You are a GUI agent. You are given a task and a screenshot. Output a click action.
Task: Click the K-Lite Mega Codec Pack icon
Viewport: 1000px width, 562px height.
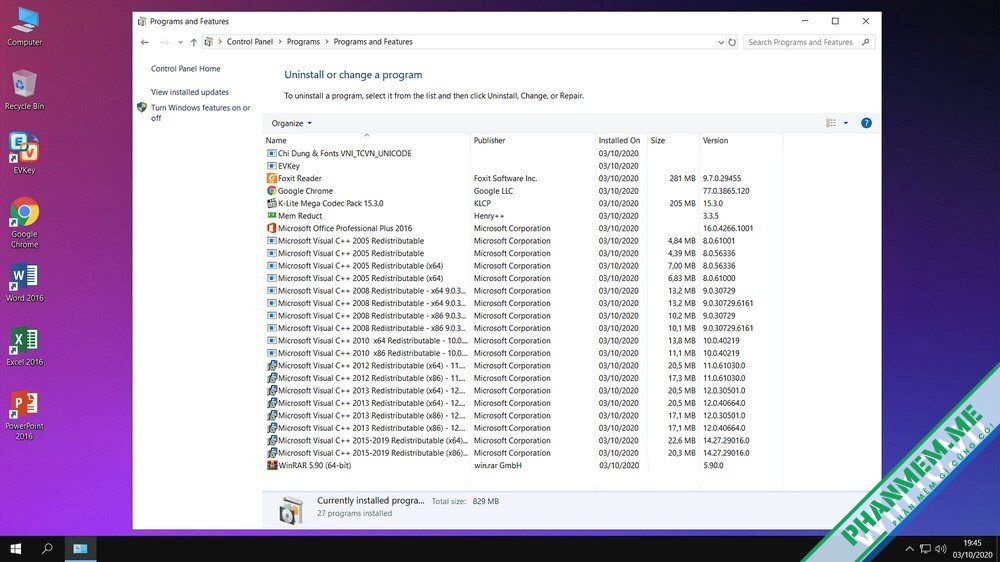272,203
